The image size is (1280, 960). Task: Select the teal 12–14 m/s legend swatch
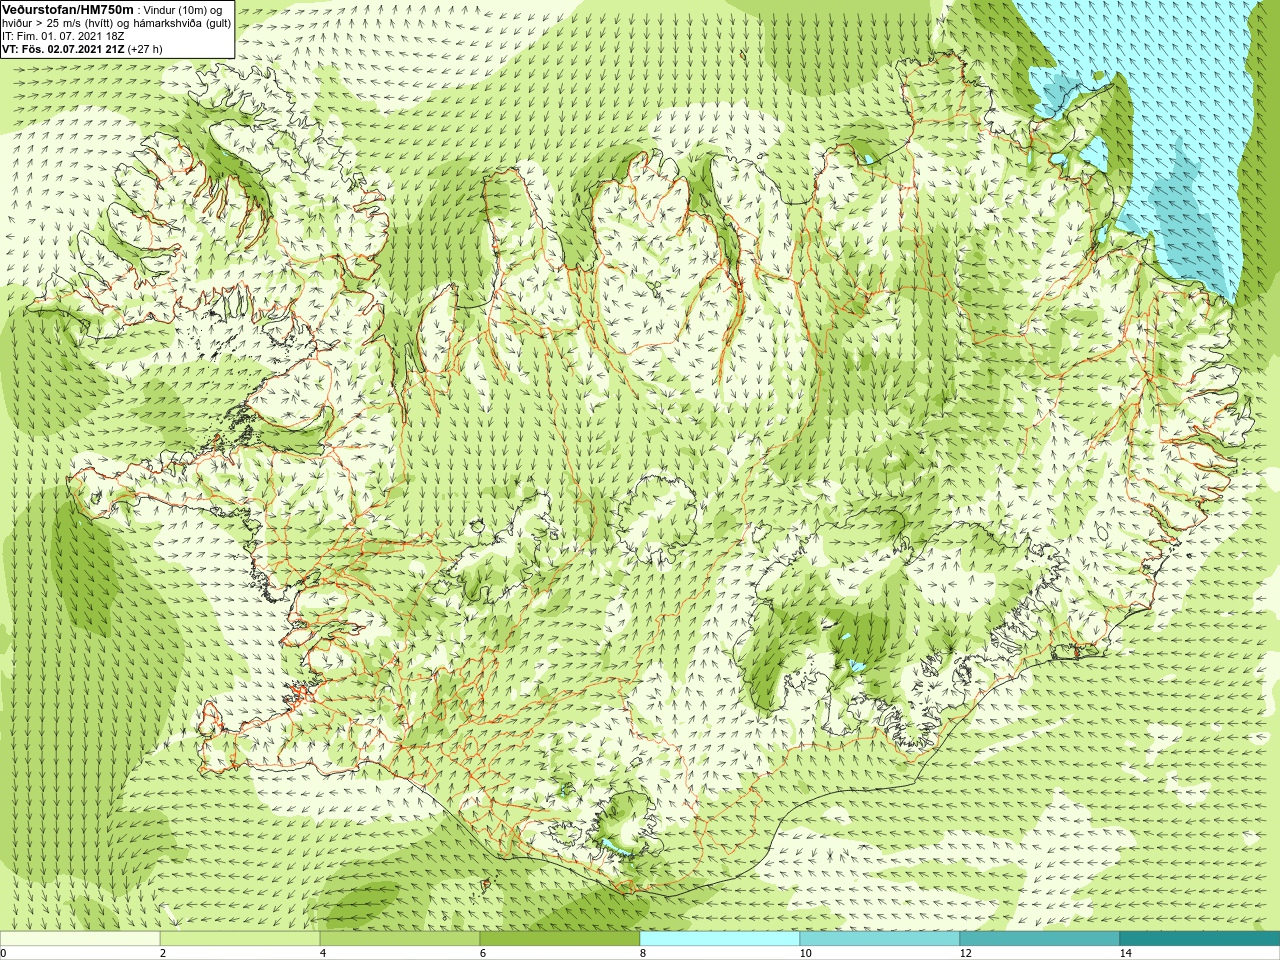tap(1040, 939)
